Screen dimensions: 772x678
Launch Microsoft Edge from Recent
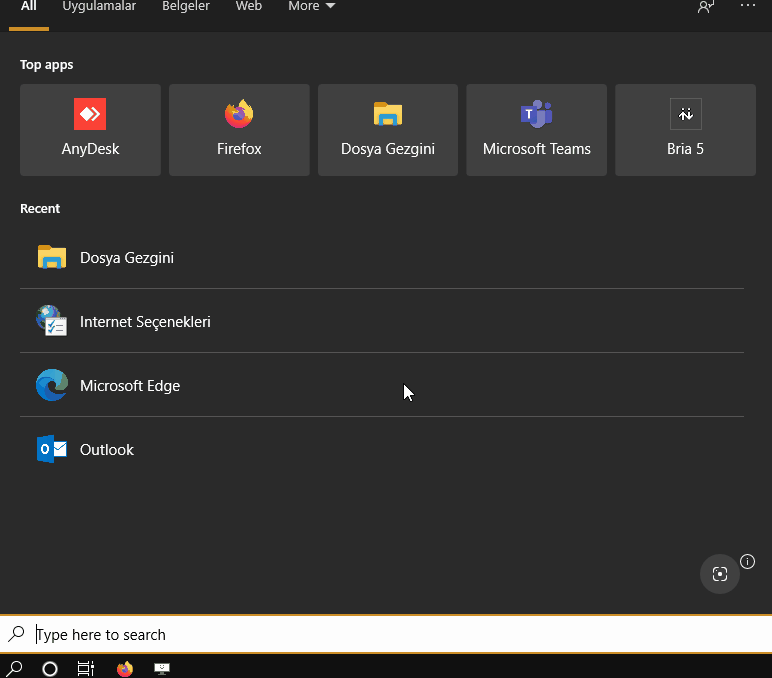pos(382,385)
